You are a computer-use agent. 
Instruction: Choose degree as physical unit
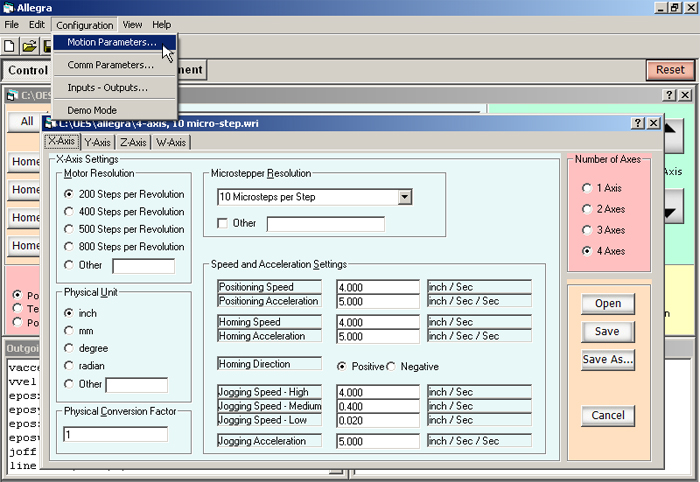pos(86,348)
